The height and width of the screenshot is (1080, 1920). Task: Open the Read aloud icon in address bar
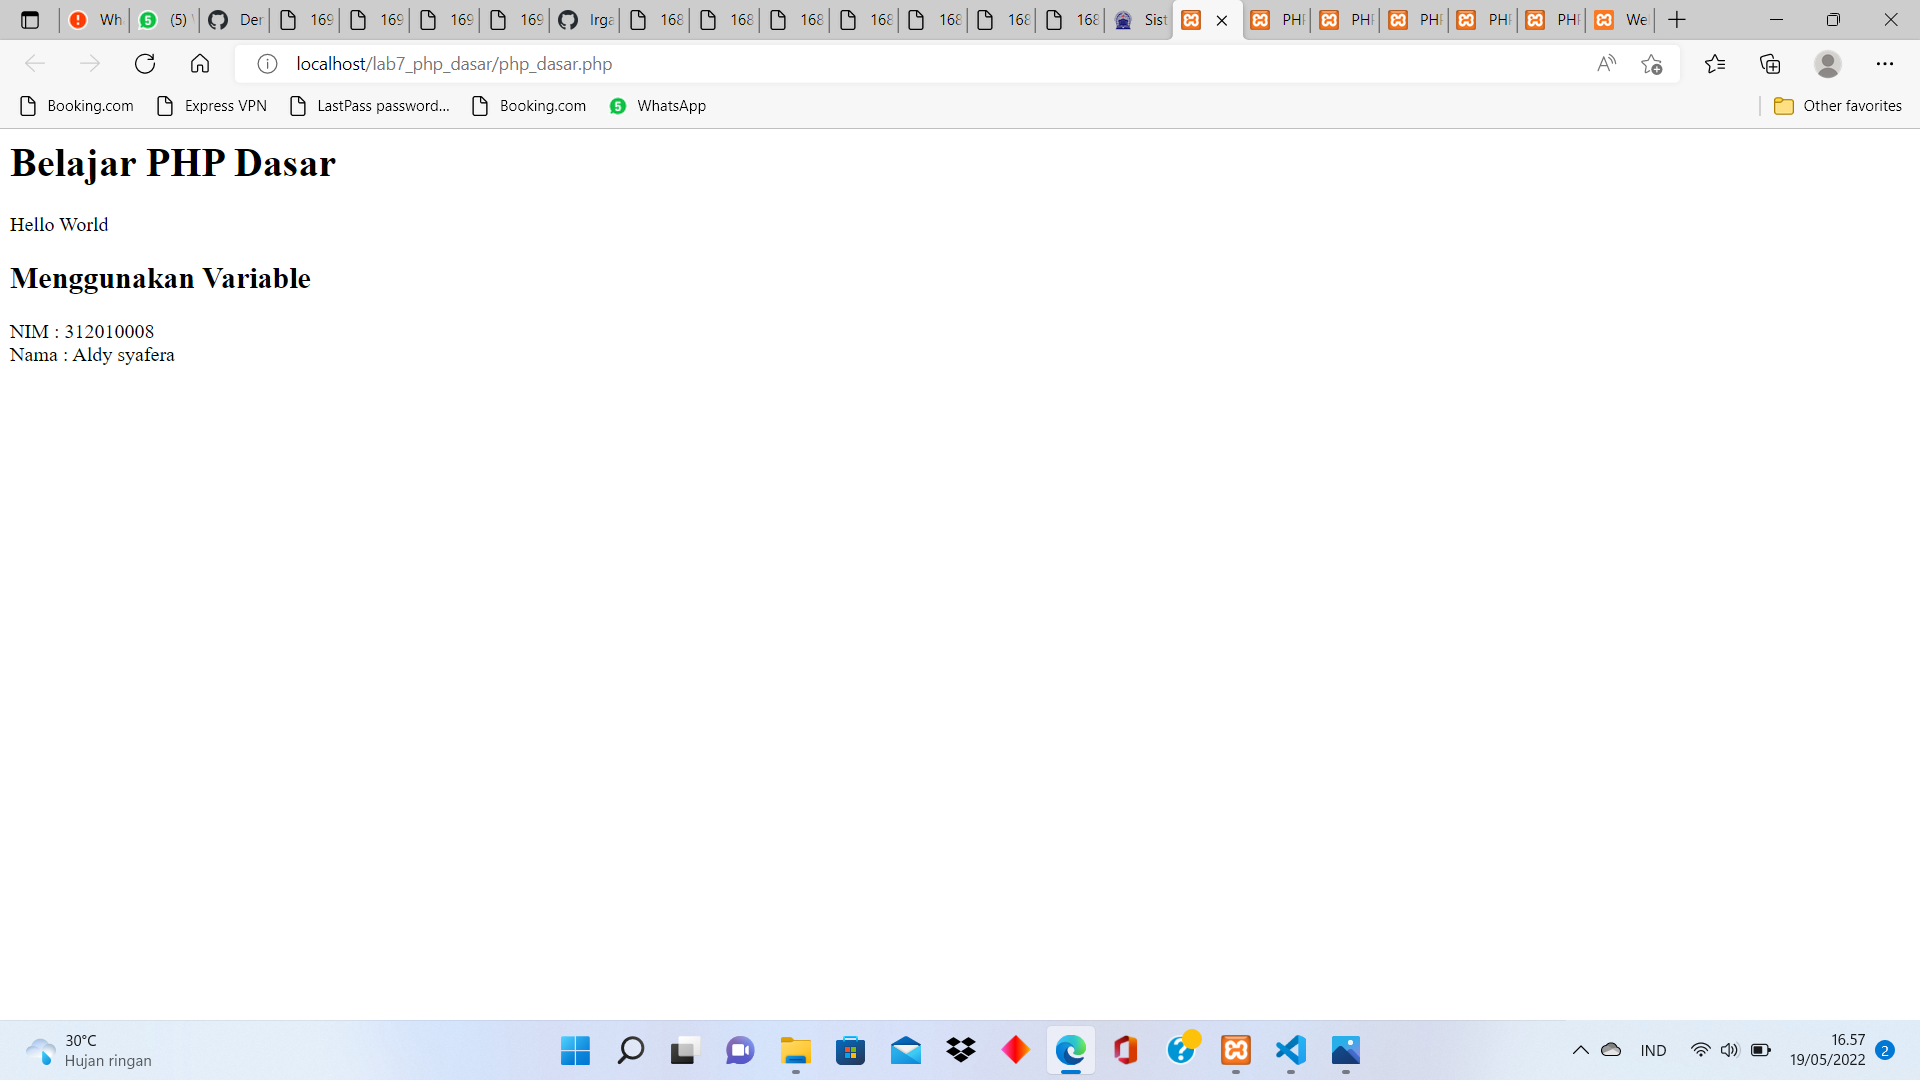pyautogui.click(x=1607, y=64)
